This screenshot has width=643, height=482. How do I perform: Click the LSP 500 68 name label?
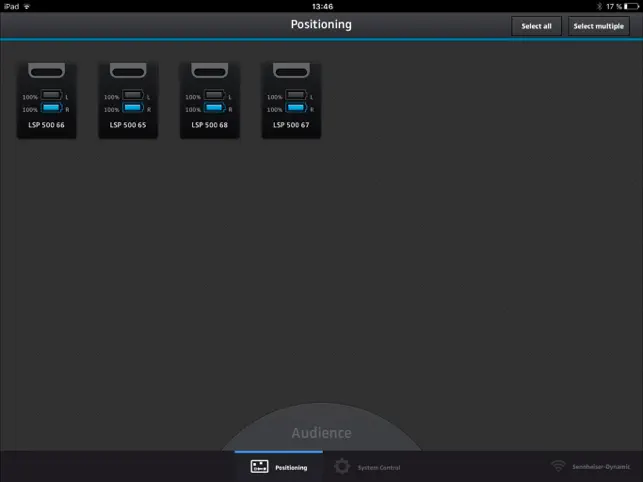[210, 125]
